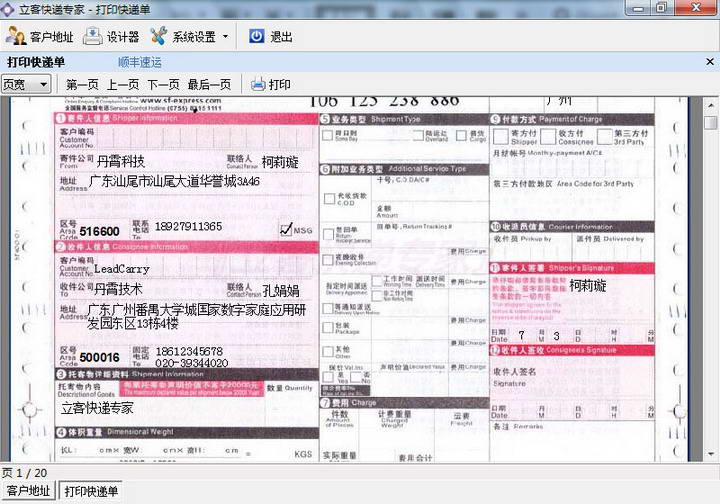The image size is (720, 504).
Task: Click scroll down arrow of preview scrollbar
Action: 711,454
